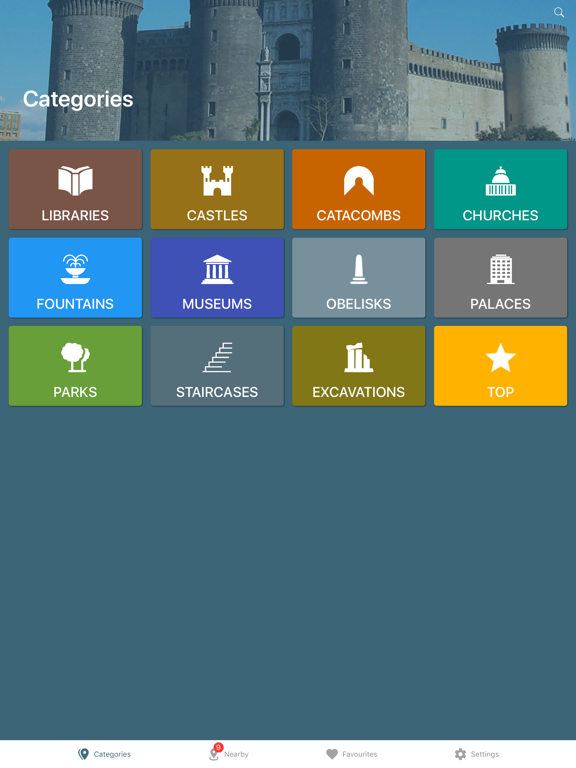Tap the Museums columned building icon
This screenshot has height=768, width=576.
point(217,269)
